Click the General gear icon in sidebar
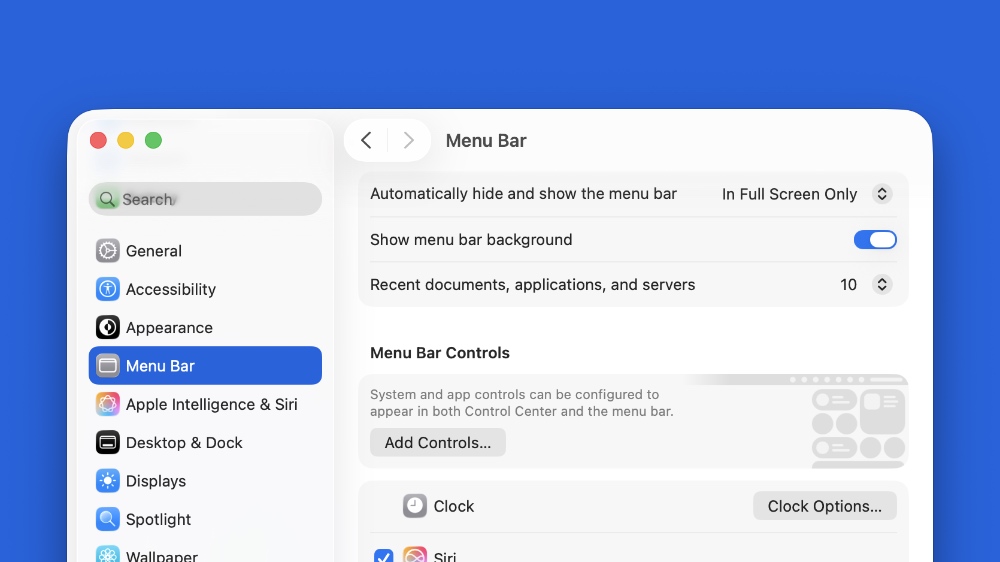This screenshot has width=1000, height=562. pyautogui.click(x=108, y=251)
